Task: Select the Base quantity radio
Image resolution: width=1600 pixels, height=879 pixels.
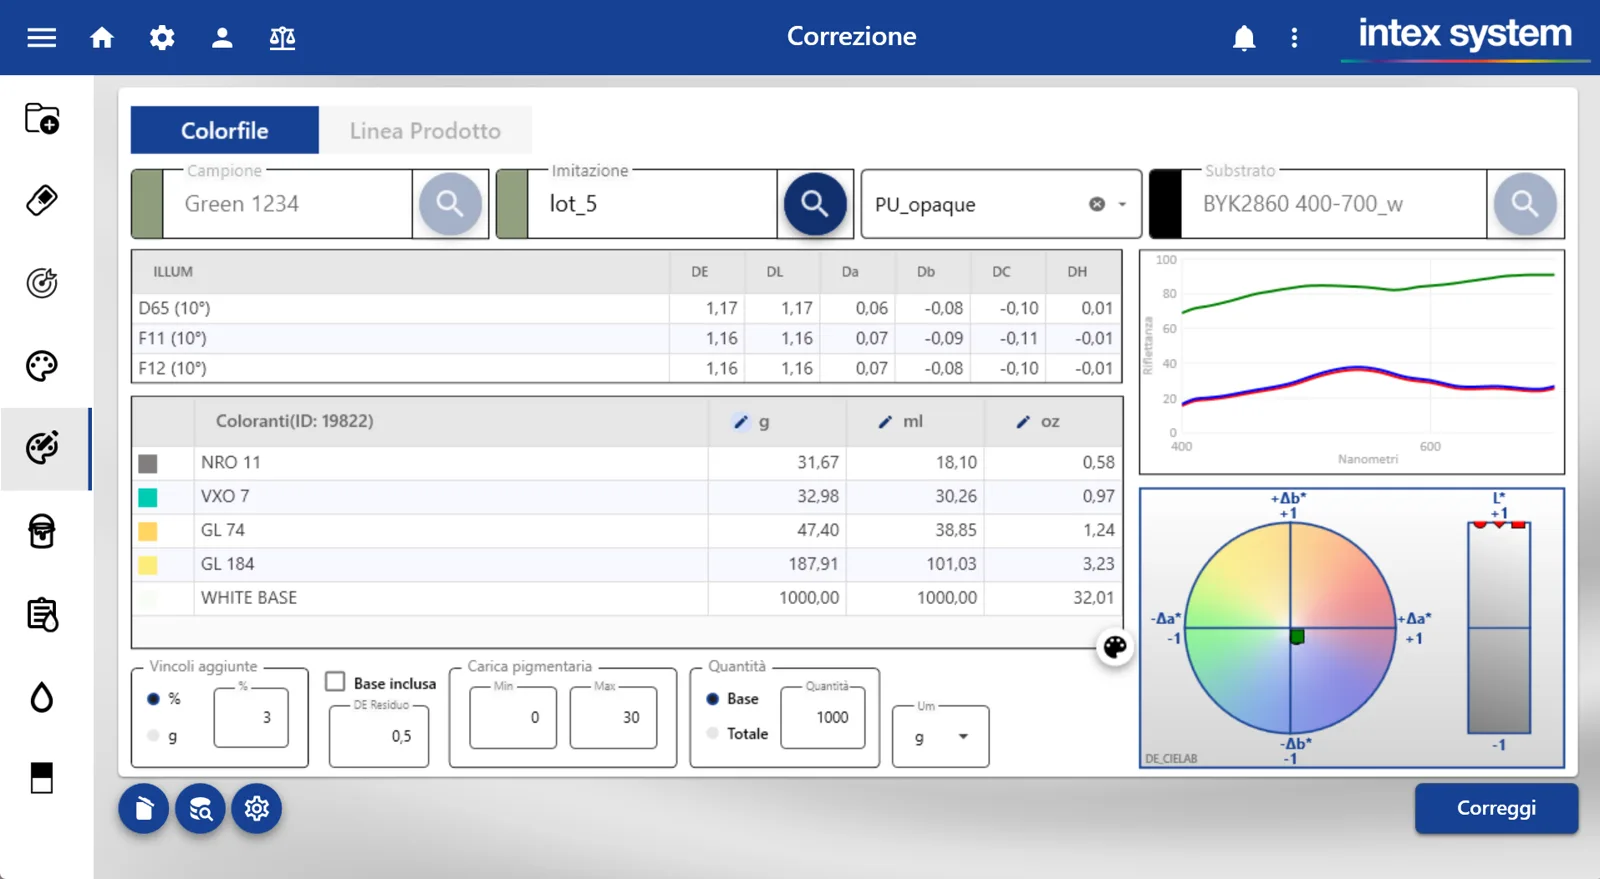Action: click(x=713, y=699)
